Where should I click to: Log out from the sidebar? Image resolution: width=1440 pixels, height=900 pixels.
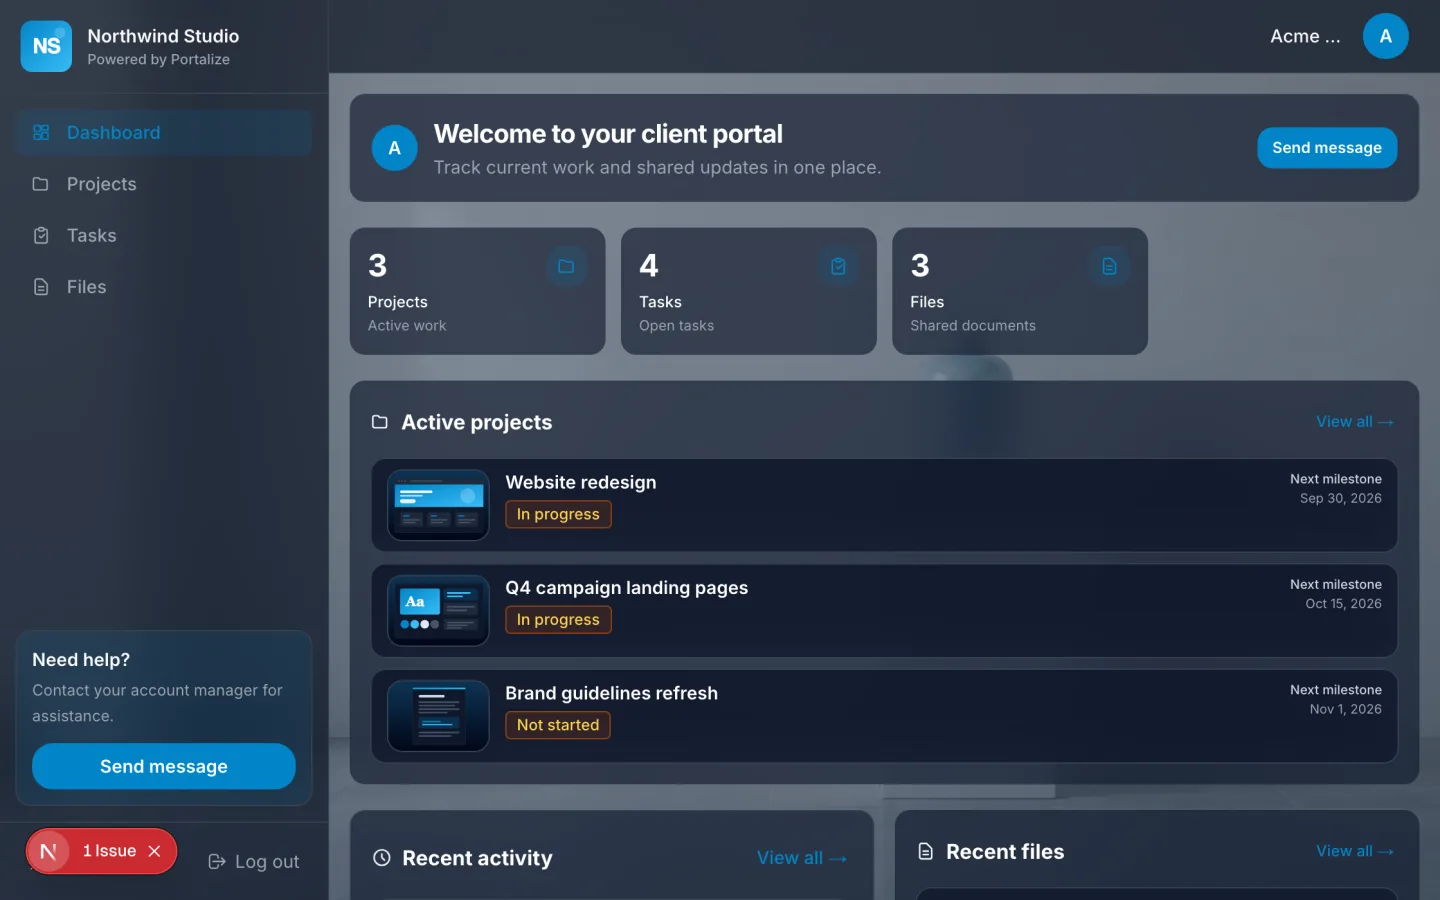[x=254, y=862]
